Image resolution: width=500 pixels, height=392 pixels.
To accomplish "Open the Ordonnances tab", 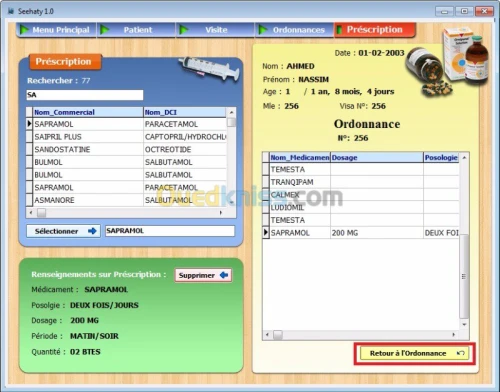I will [x=295, y=30].
